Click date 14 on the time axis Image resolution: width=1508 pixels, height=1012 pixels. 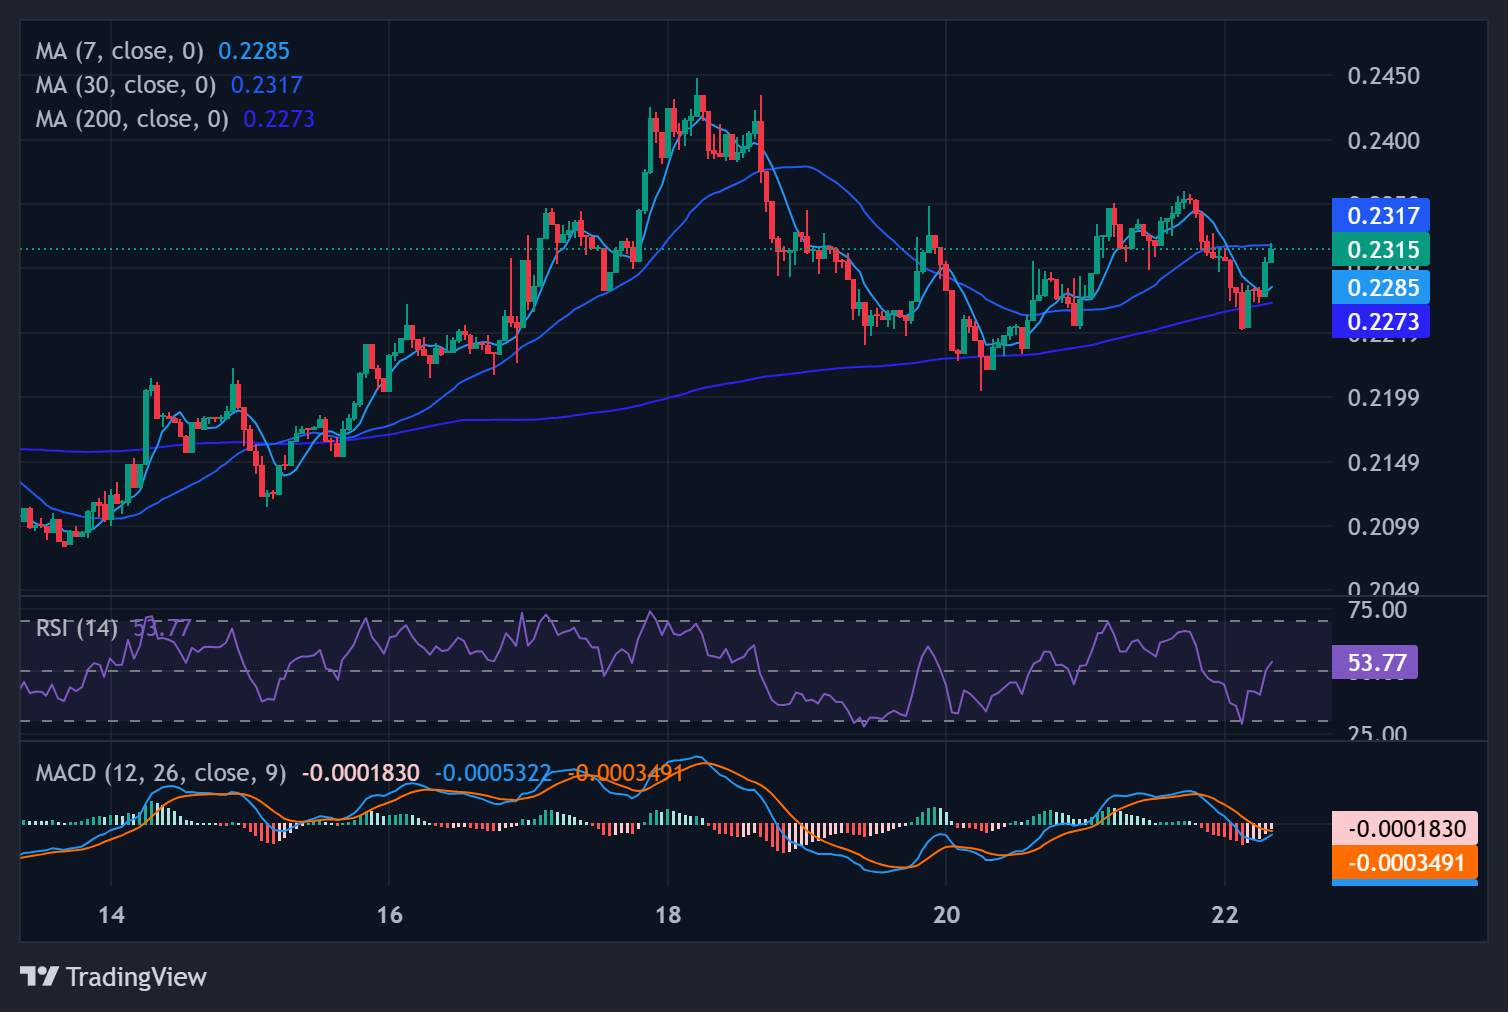111,914
